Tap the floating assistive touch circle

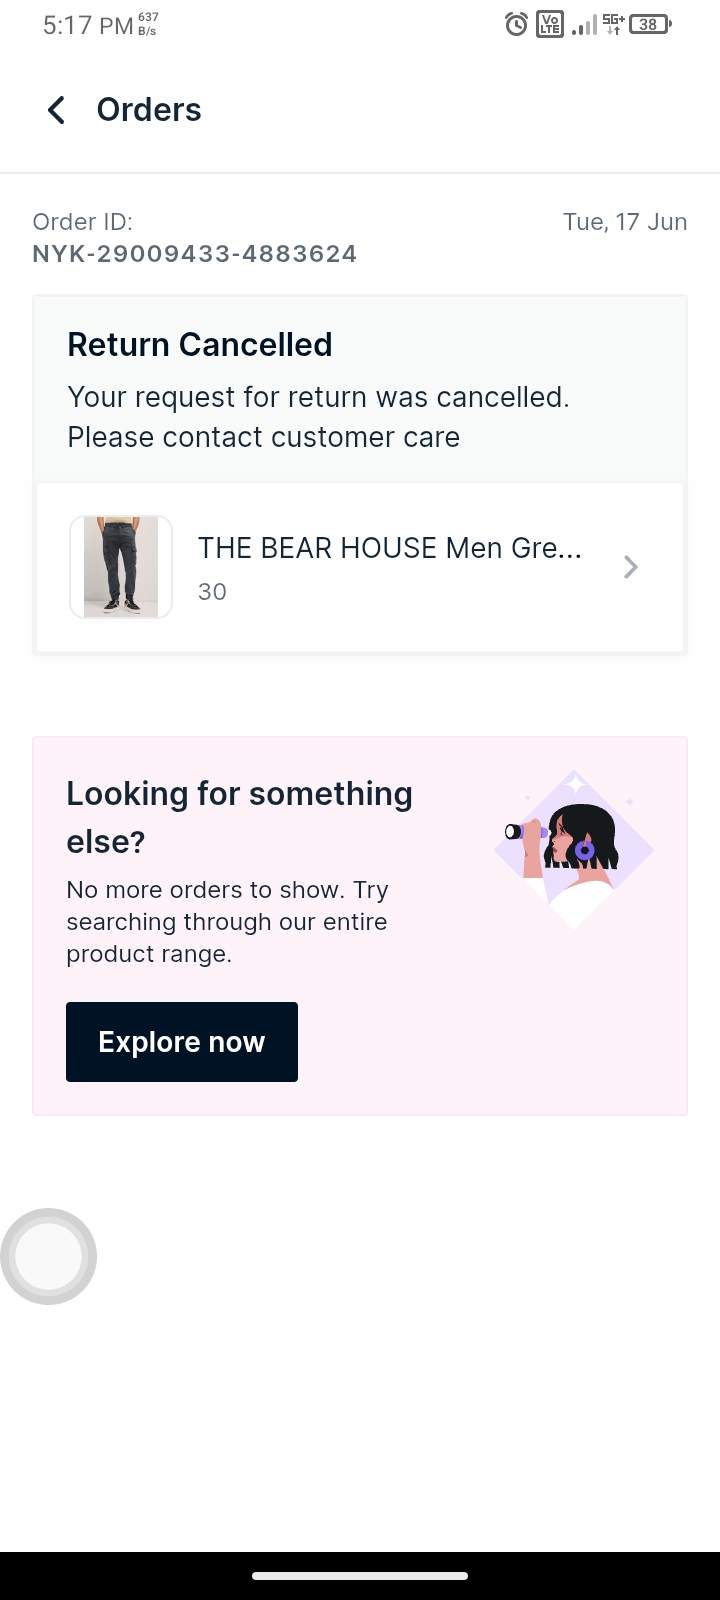(49, 1256)
